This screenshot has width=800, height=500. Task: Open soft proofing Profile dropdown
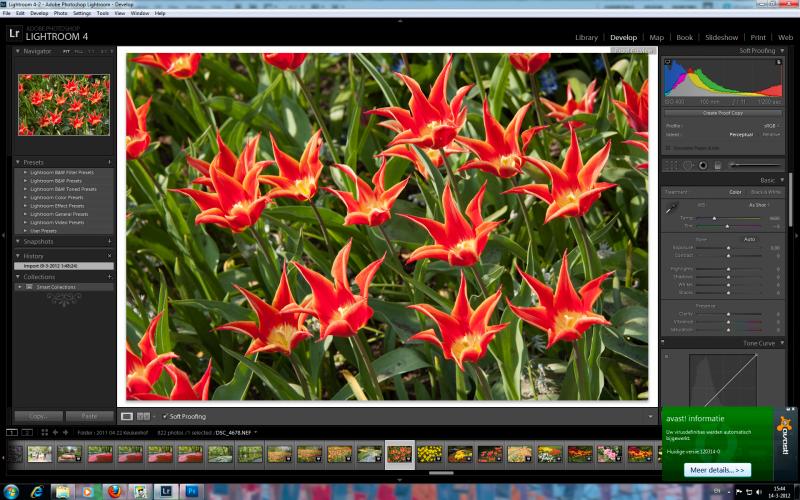point(771,126)
